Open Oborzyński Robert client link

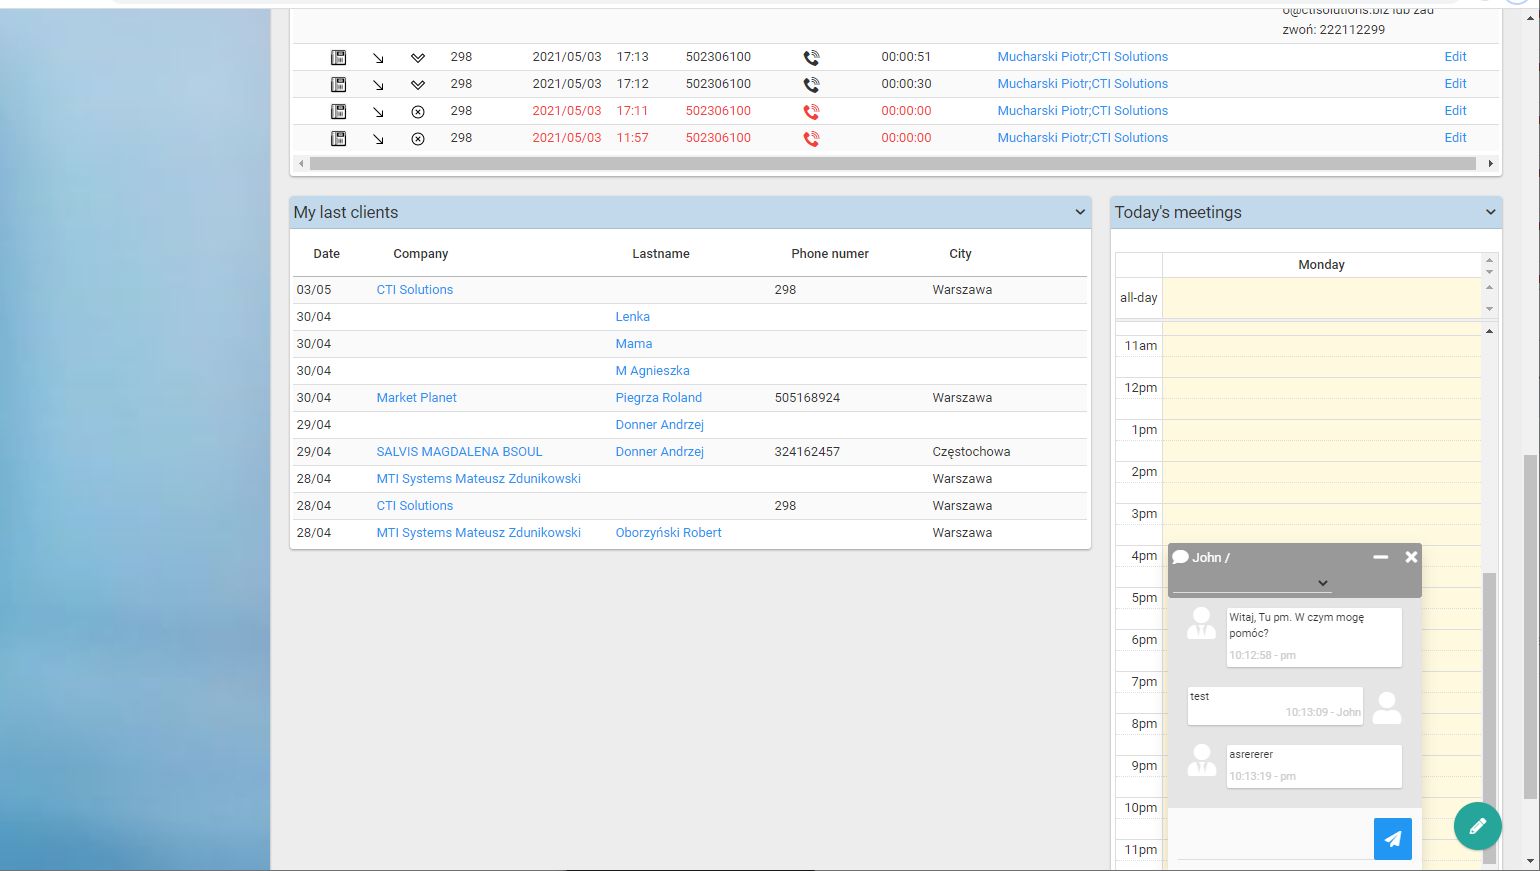point(668,533)
